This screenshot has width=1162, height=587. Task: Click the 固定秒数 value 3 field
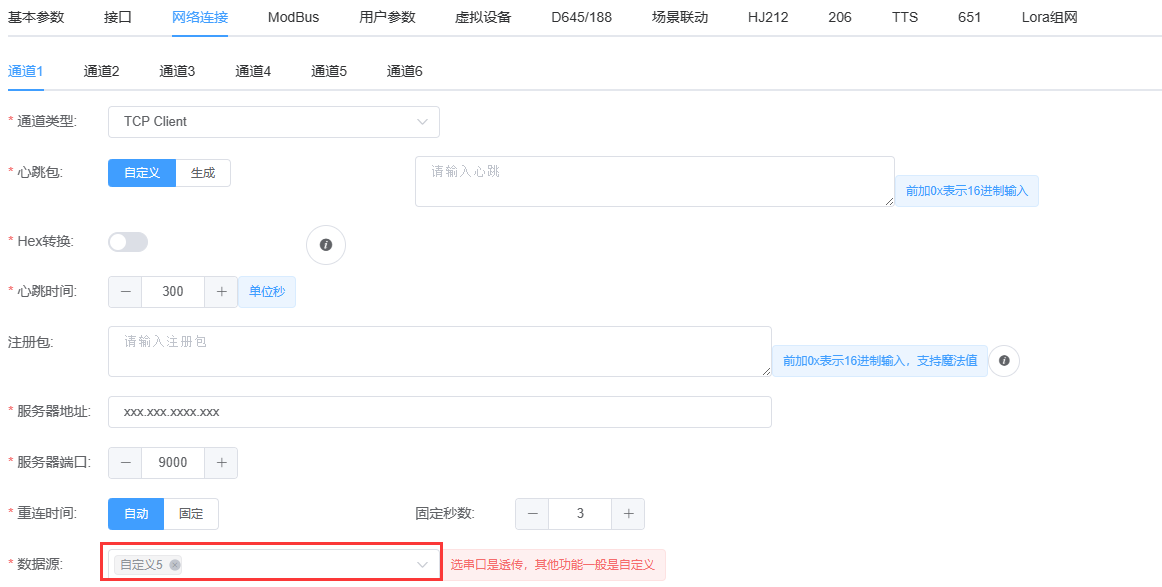(580, 514)
